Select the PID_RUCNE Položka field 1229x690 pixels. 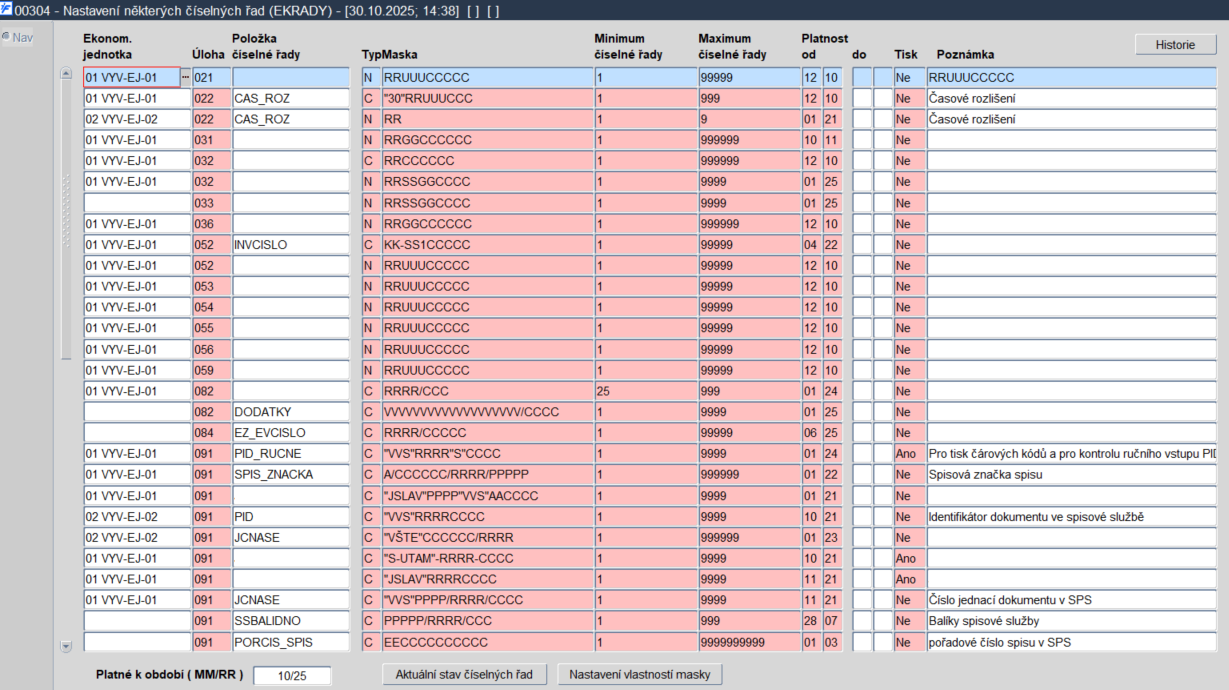[291, 453]
